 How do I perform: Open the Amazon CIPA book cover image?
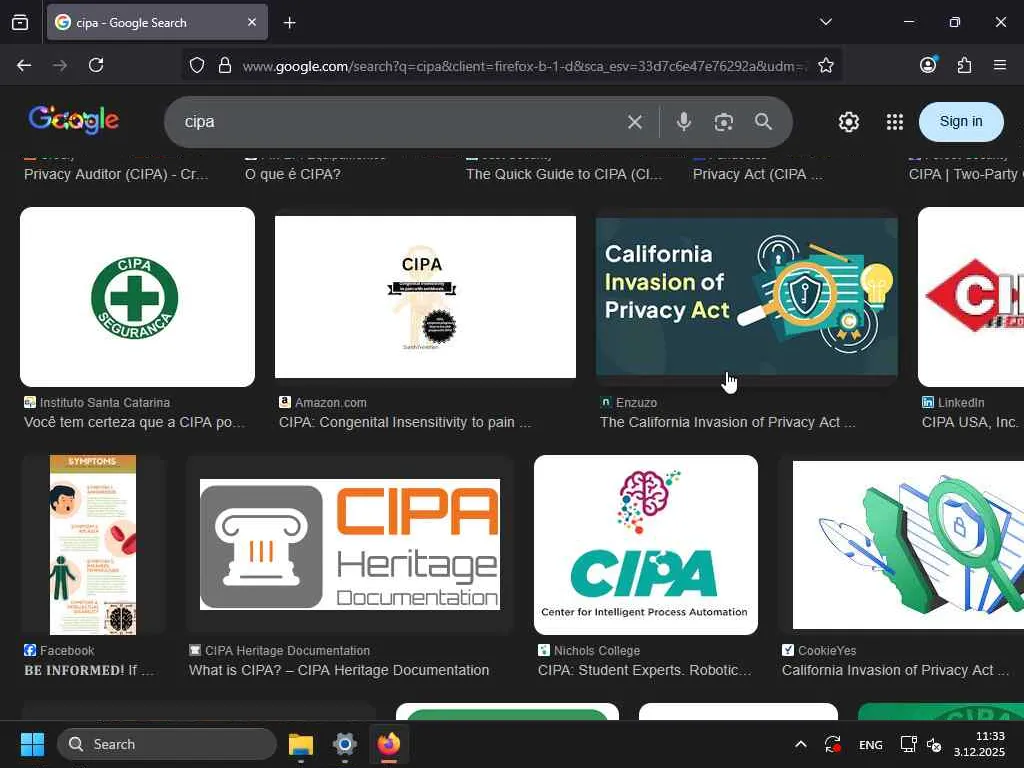tap(425, 297)
